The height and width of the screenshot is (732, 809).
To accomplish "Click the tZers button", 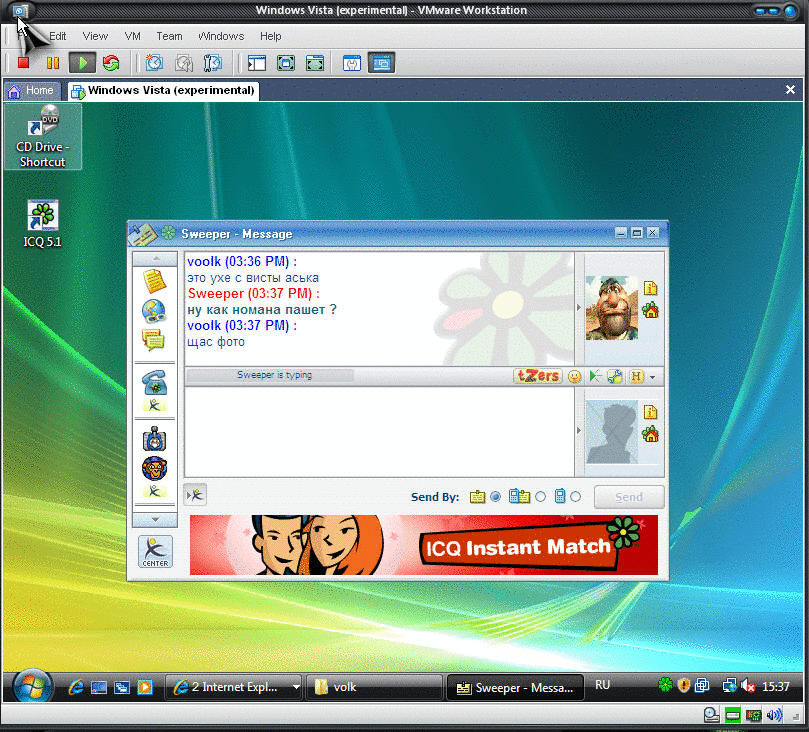I will pos(538,376).
